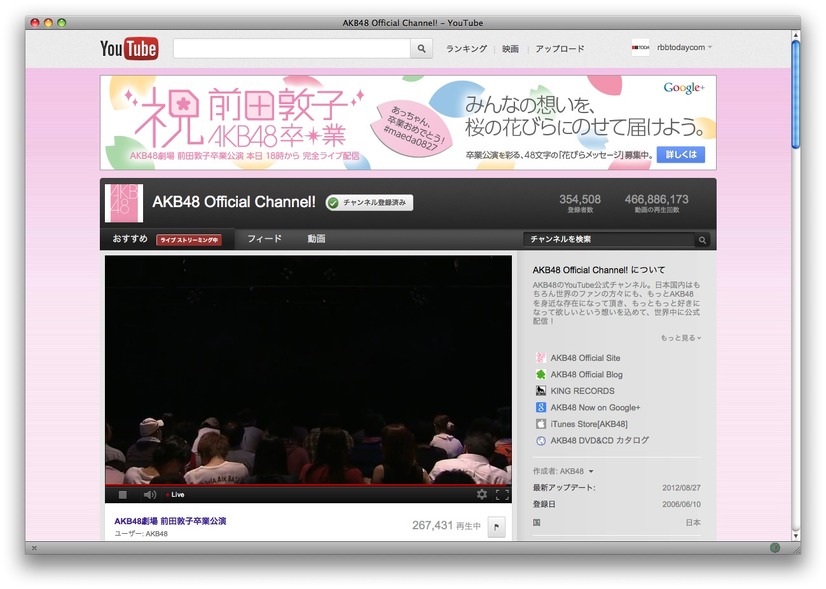Viewport: 826px width, 589px height.
Task: Click the 最新アップデート date 2012/08/27
Action: (682, 488)
